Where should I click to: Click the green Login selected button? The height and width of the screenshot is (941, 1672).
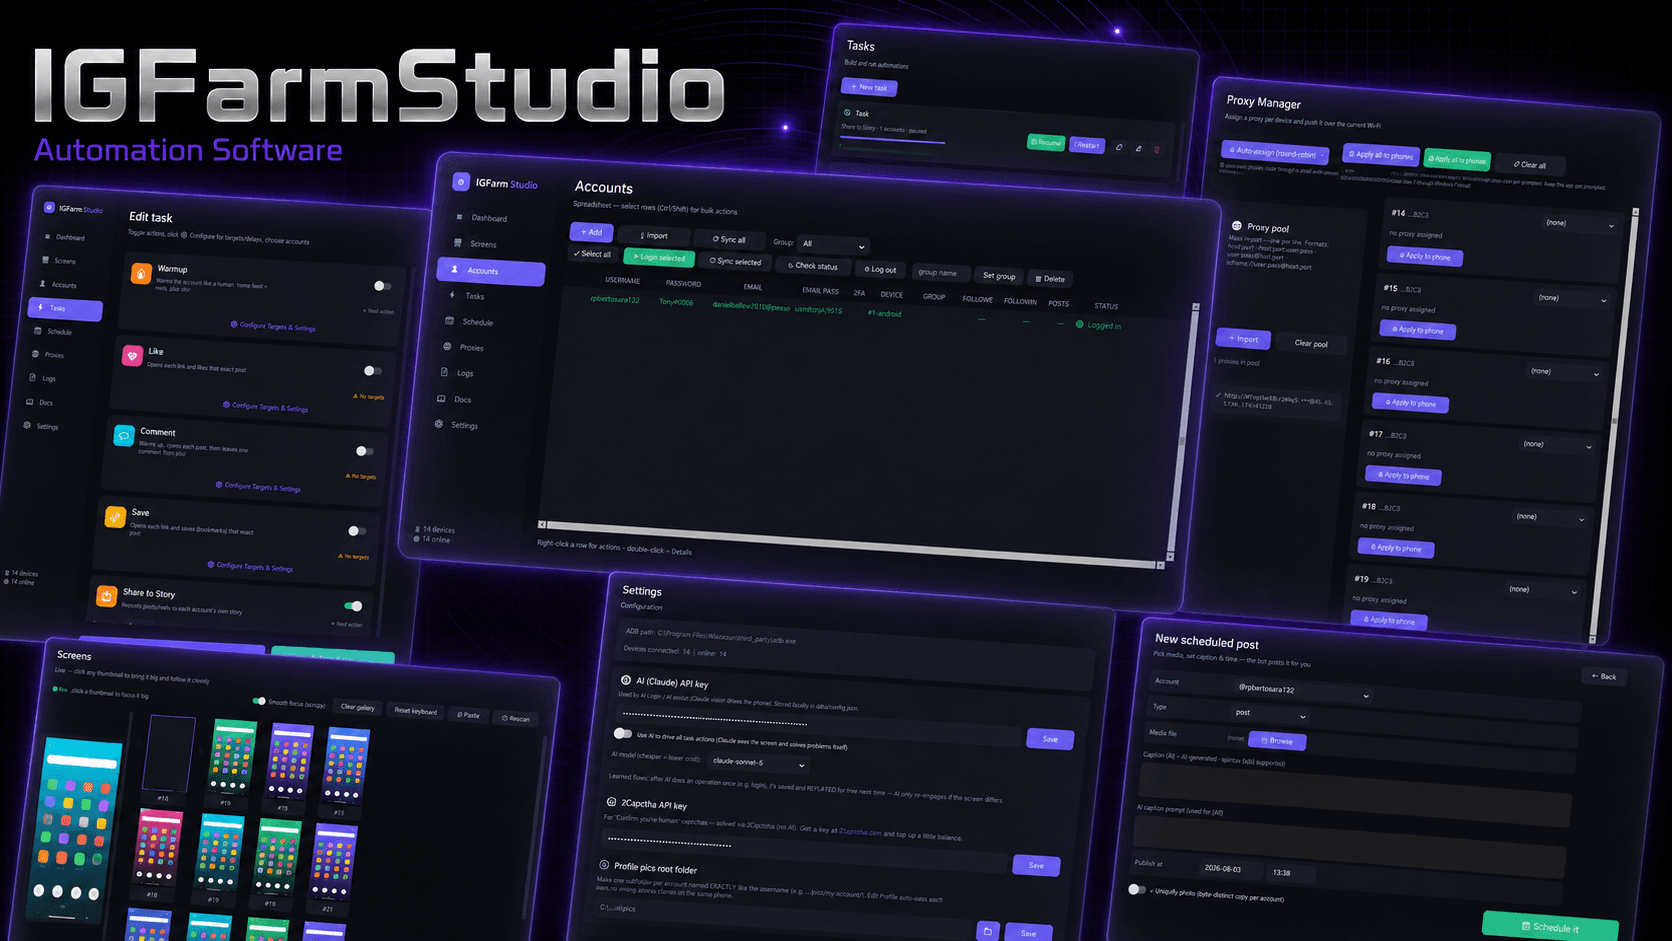point(659,258)
